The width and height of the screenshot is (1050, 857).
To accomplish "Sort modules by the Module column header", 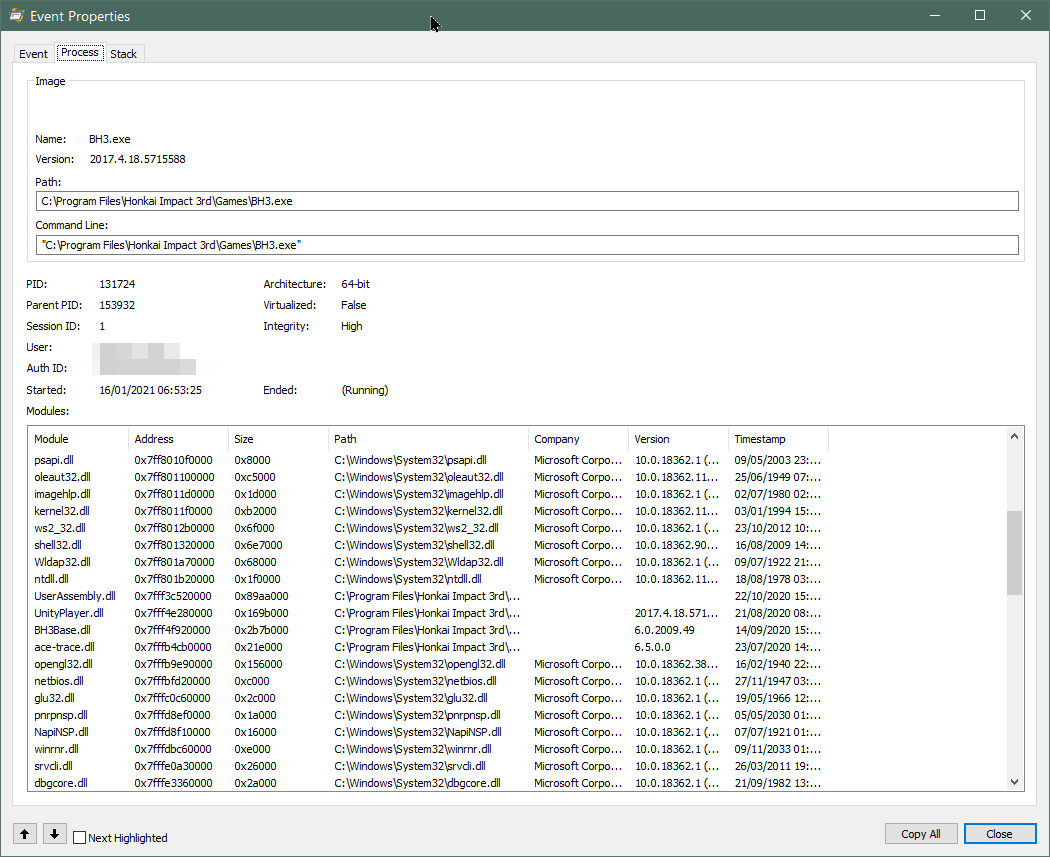I will click(78, 439).
